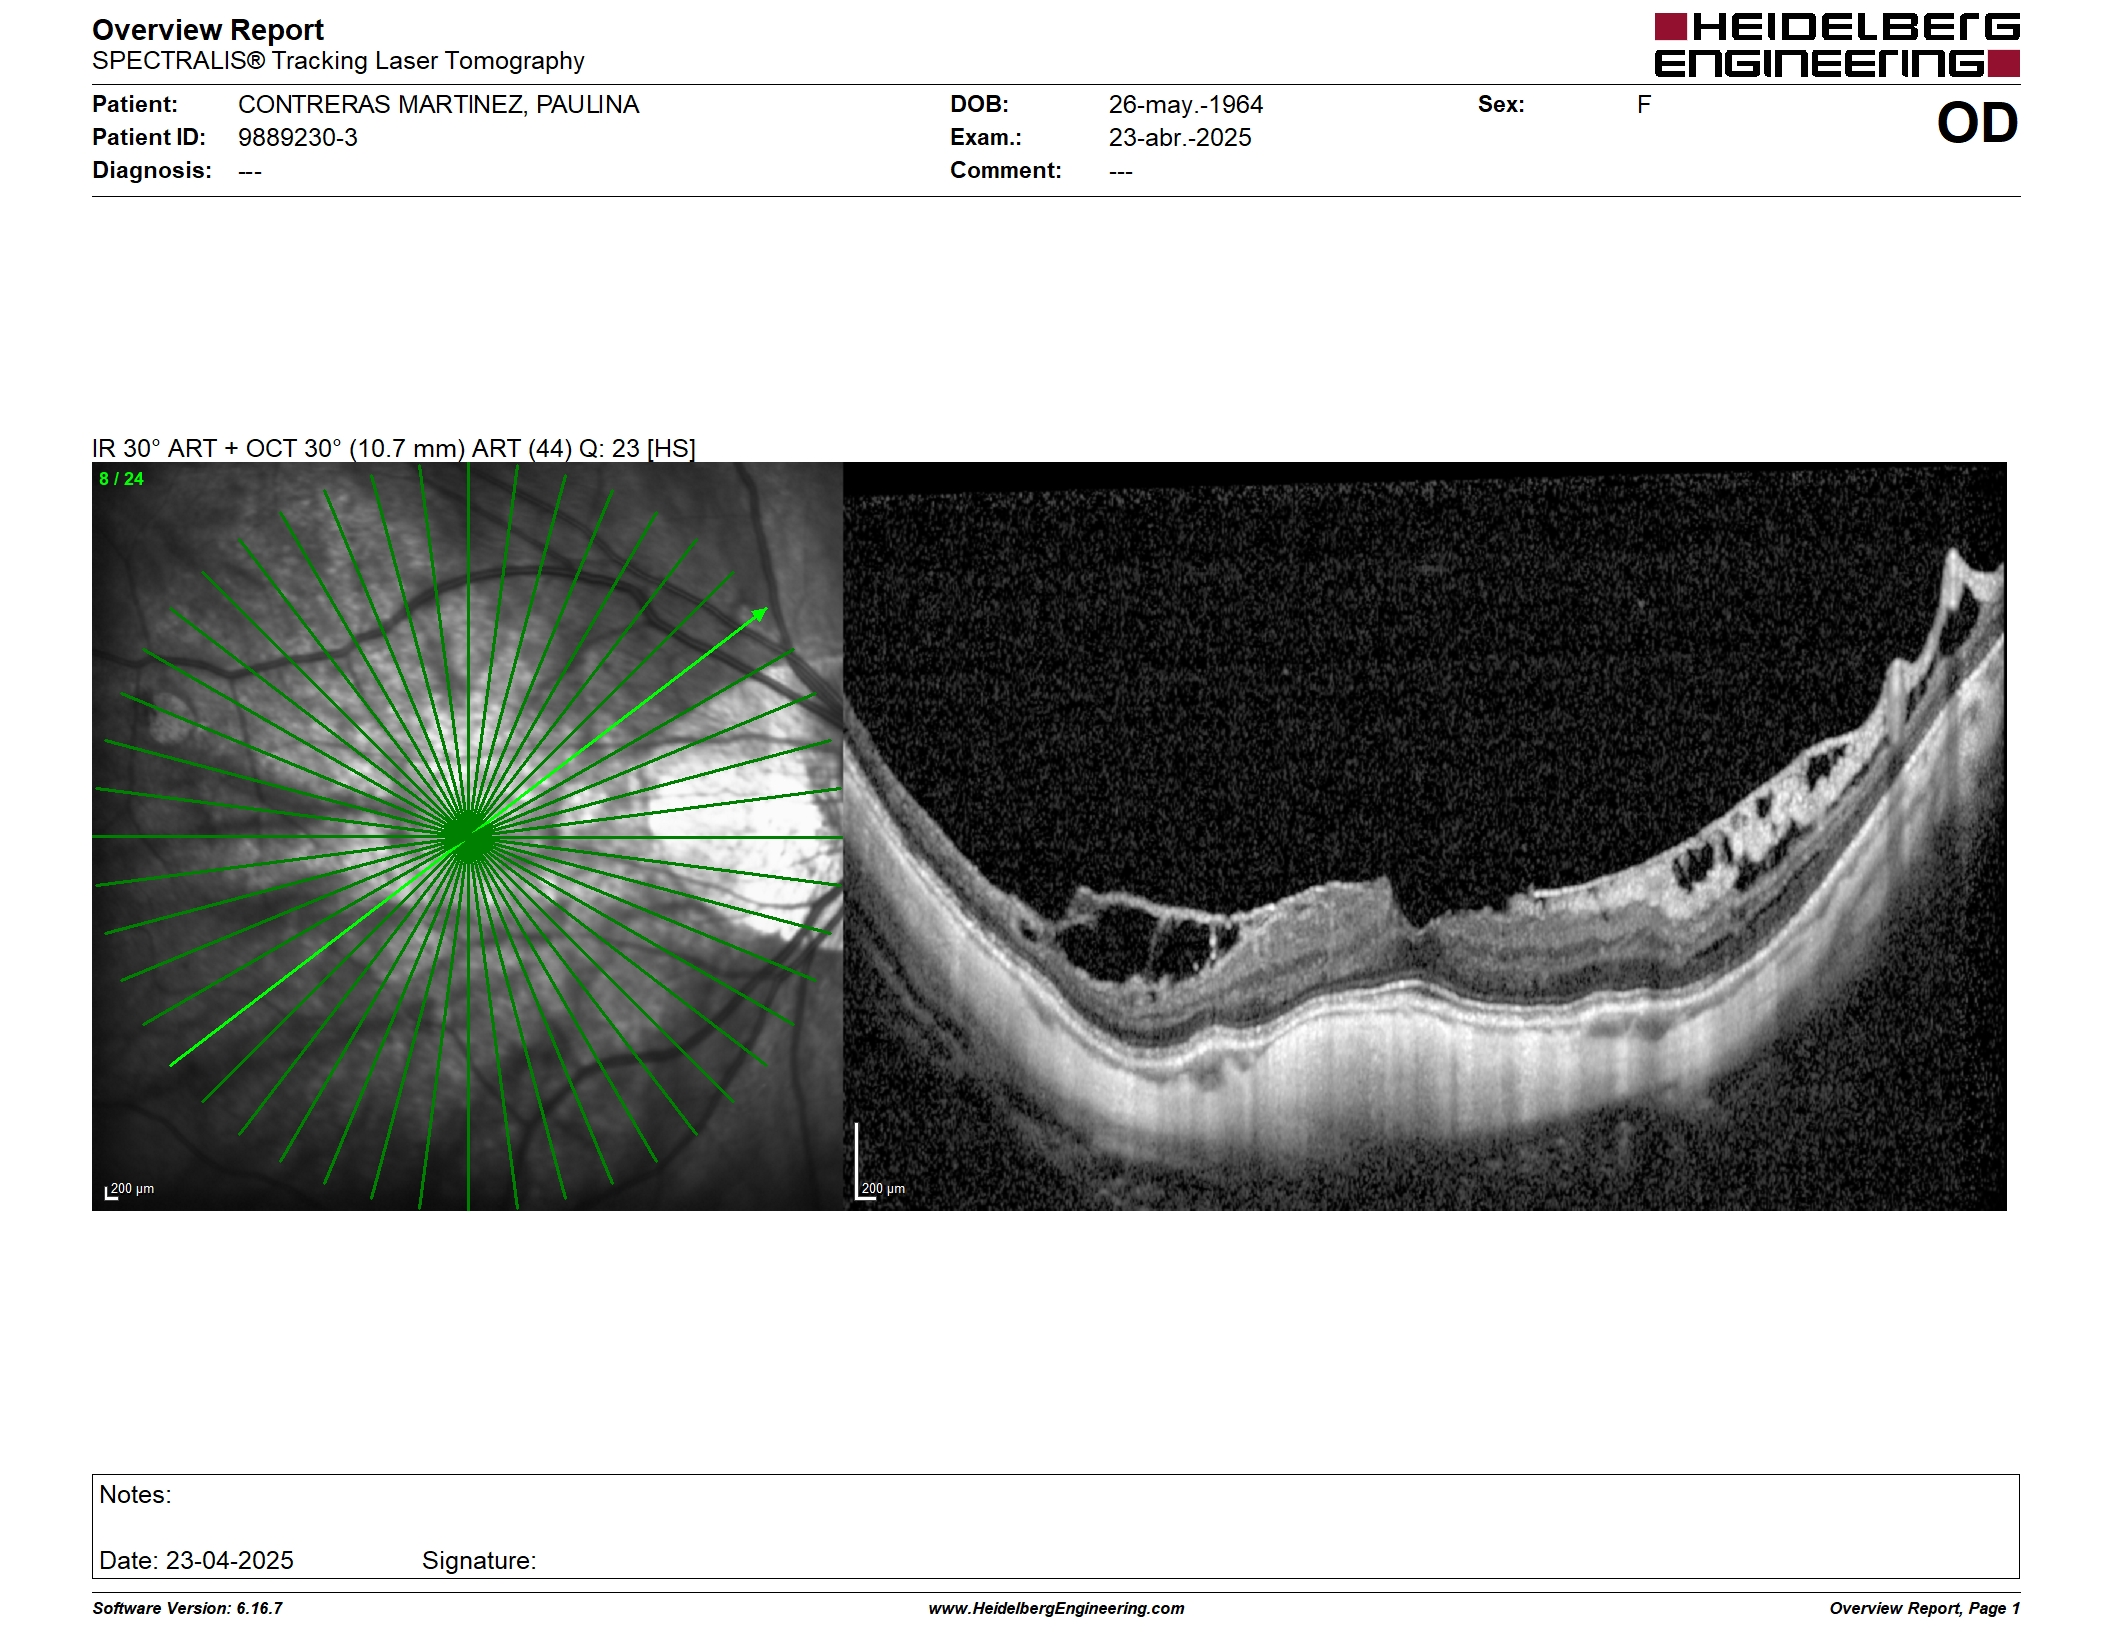Screen dimensions: 2112x1632
Task: Click the 'Overview Report' title
Action: pos(208,30)
